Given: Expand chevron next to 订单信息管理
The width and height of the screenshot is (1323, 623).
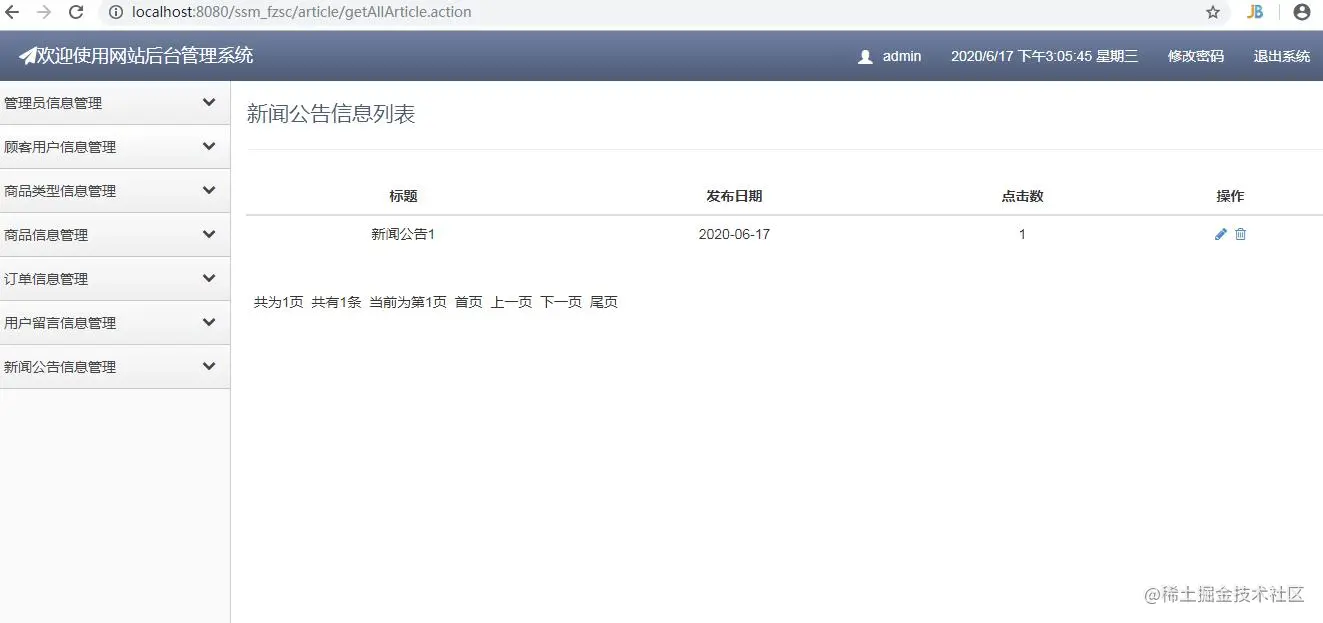Looking at the screenshot, I should point(209,278).
